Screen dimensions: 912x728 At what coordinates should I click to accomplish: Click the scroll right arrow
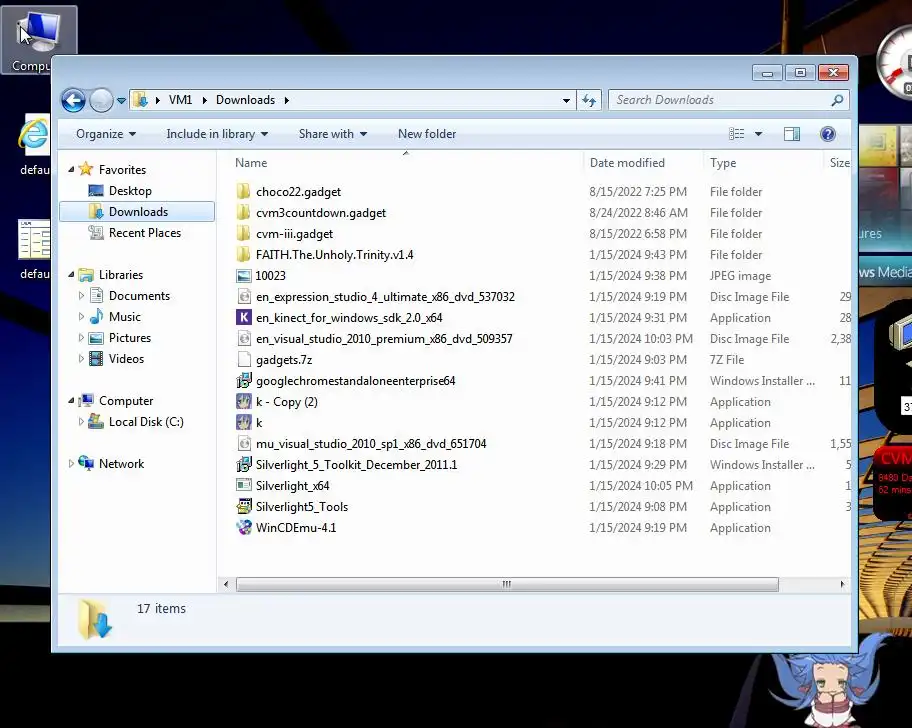pyautogui.click(x=842, y=584)
